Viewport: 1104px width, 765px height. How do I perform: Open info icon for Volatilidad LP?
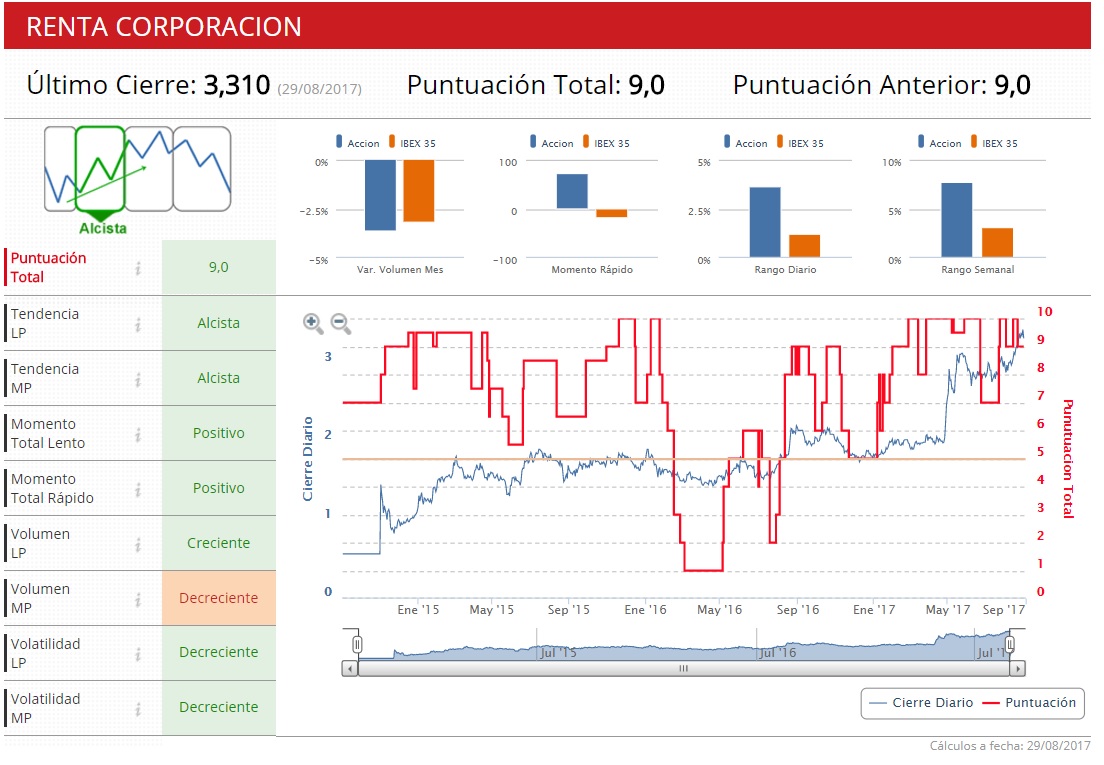coord(139,654)
